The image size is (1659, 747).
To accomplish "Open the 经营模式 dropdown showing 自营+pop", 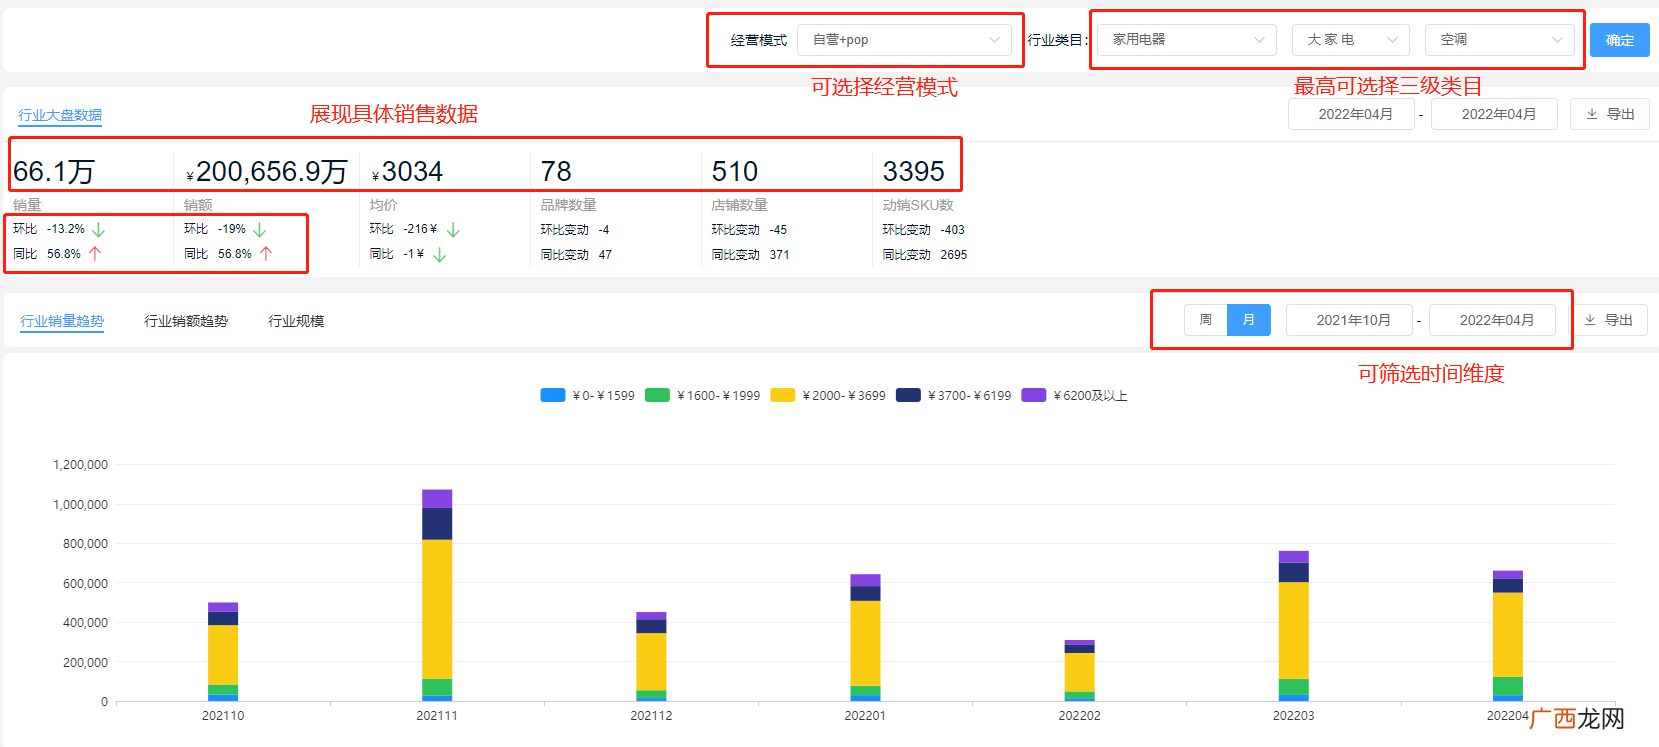I will point(904,40).
